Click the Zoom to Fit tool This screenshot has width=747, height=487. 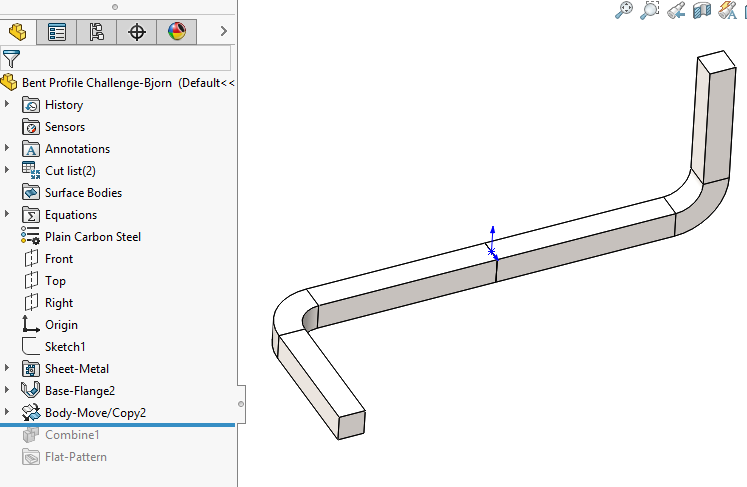click(624, 10)
